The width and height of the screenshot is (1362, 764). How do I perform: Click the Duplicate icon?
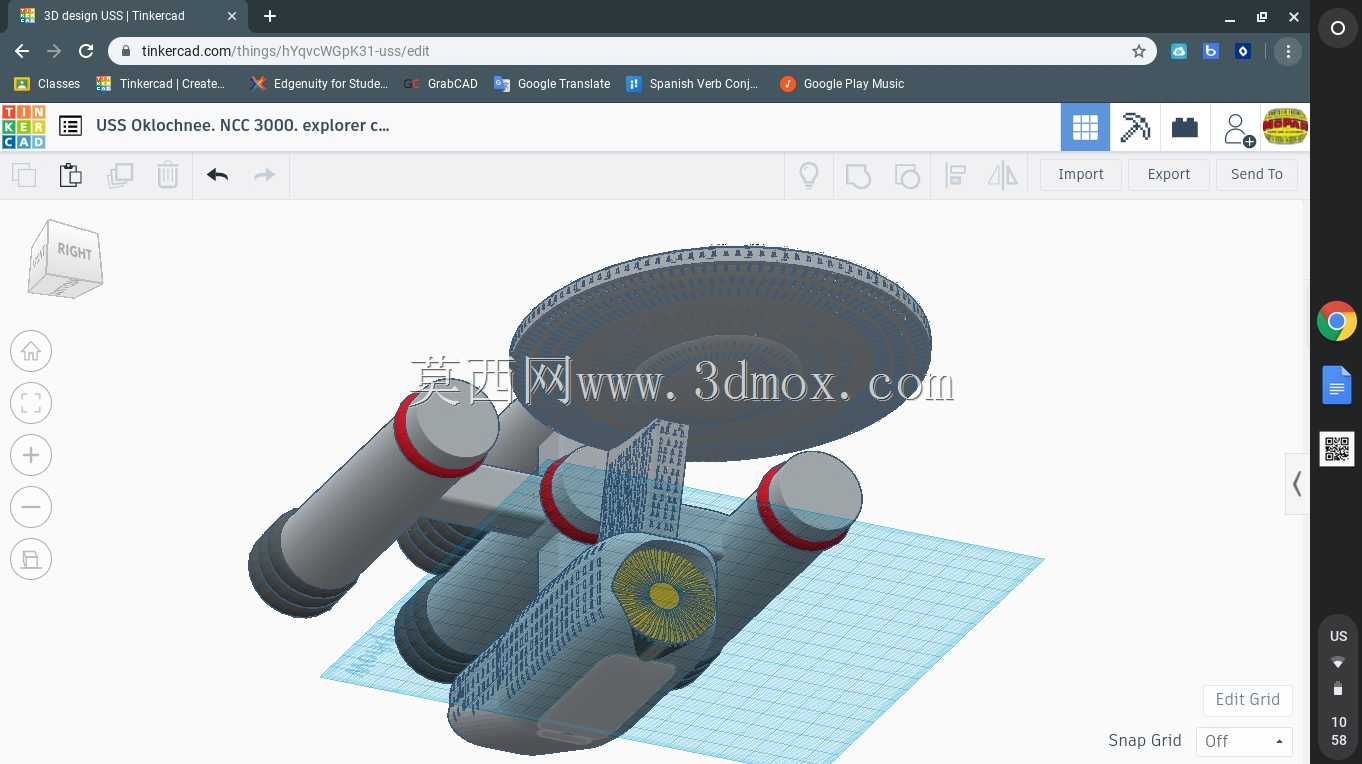pyautogui.click(x=120, y=175)
